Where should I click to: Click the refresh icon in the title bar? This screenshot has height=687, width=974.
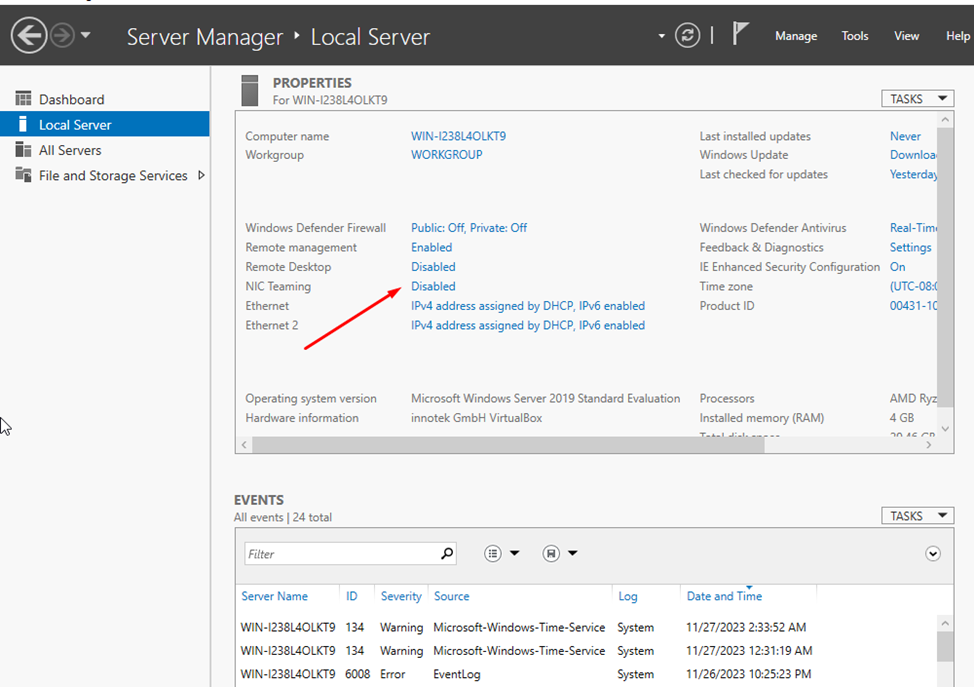(x=687, y=34)
